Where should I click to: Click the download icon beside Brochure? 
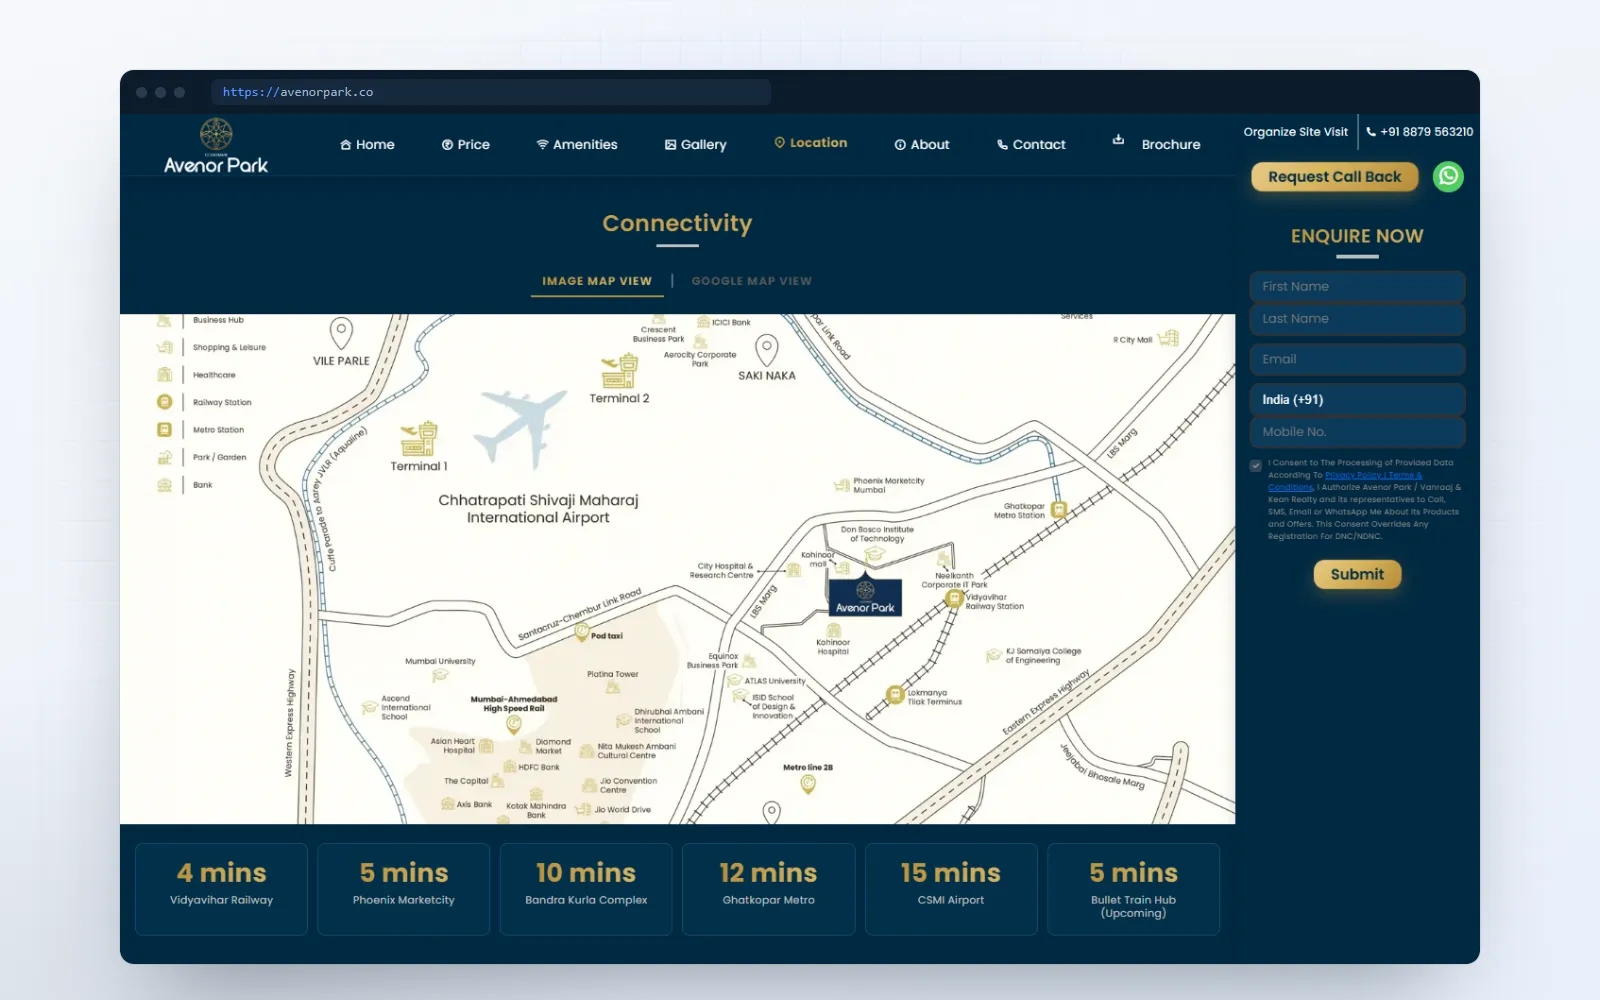pos(1118,140)
